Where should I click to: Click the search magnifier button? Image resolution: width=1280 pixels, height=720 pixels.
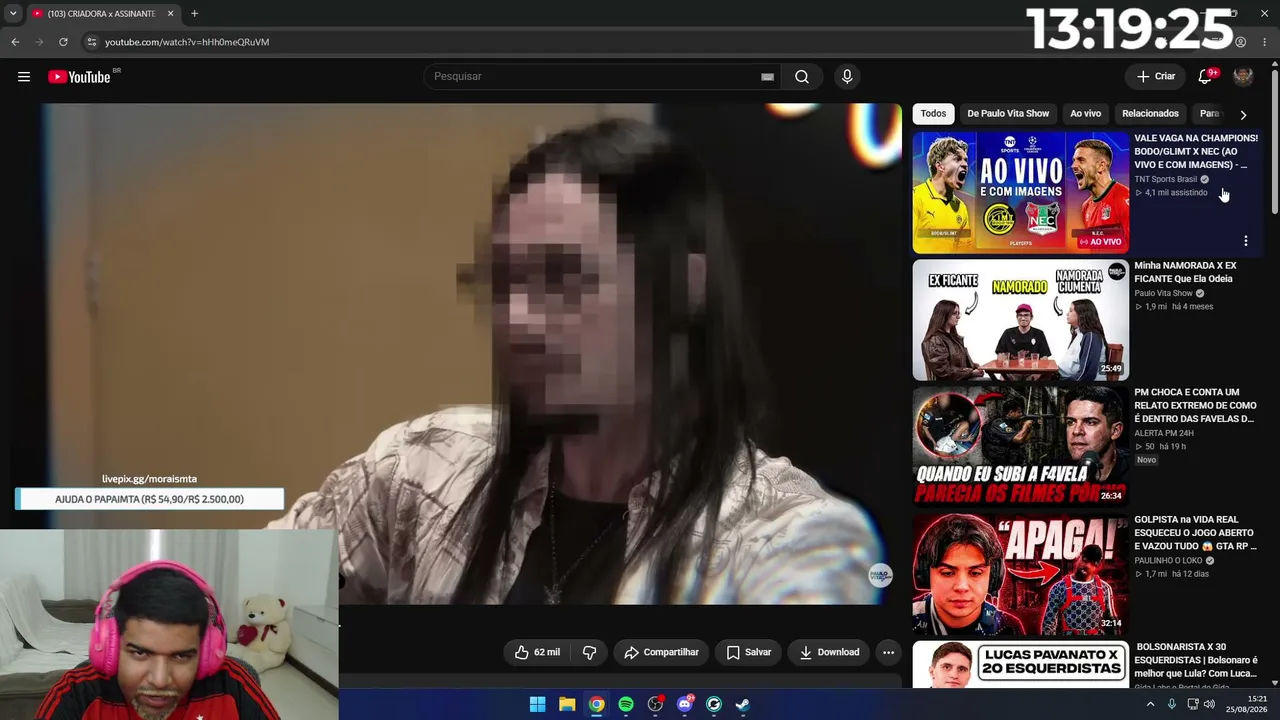tap(802, 77)
